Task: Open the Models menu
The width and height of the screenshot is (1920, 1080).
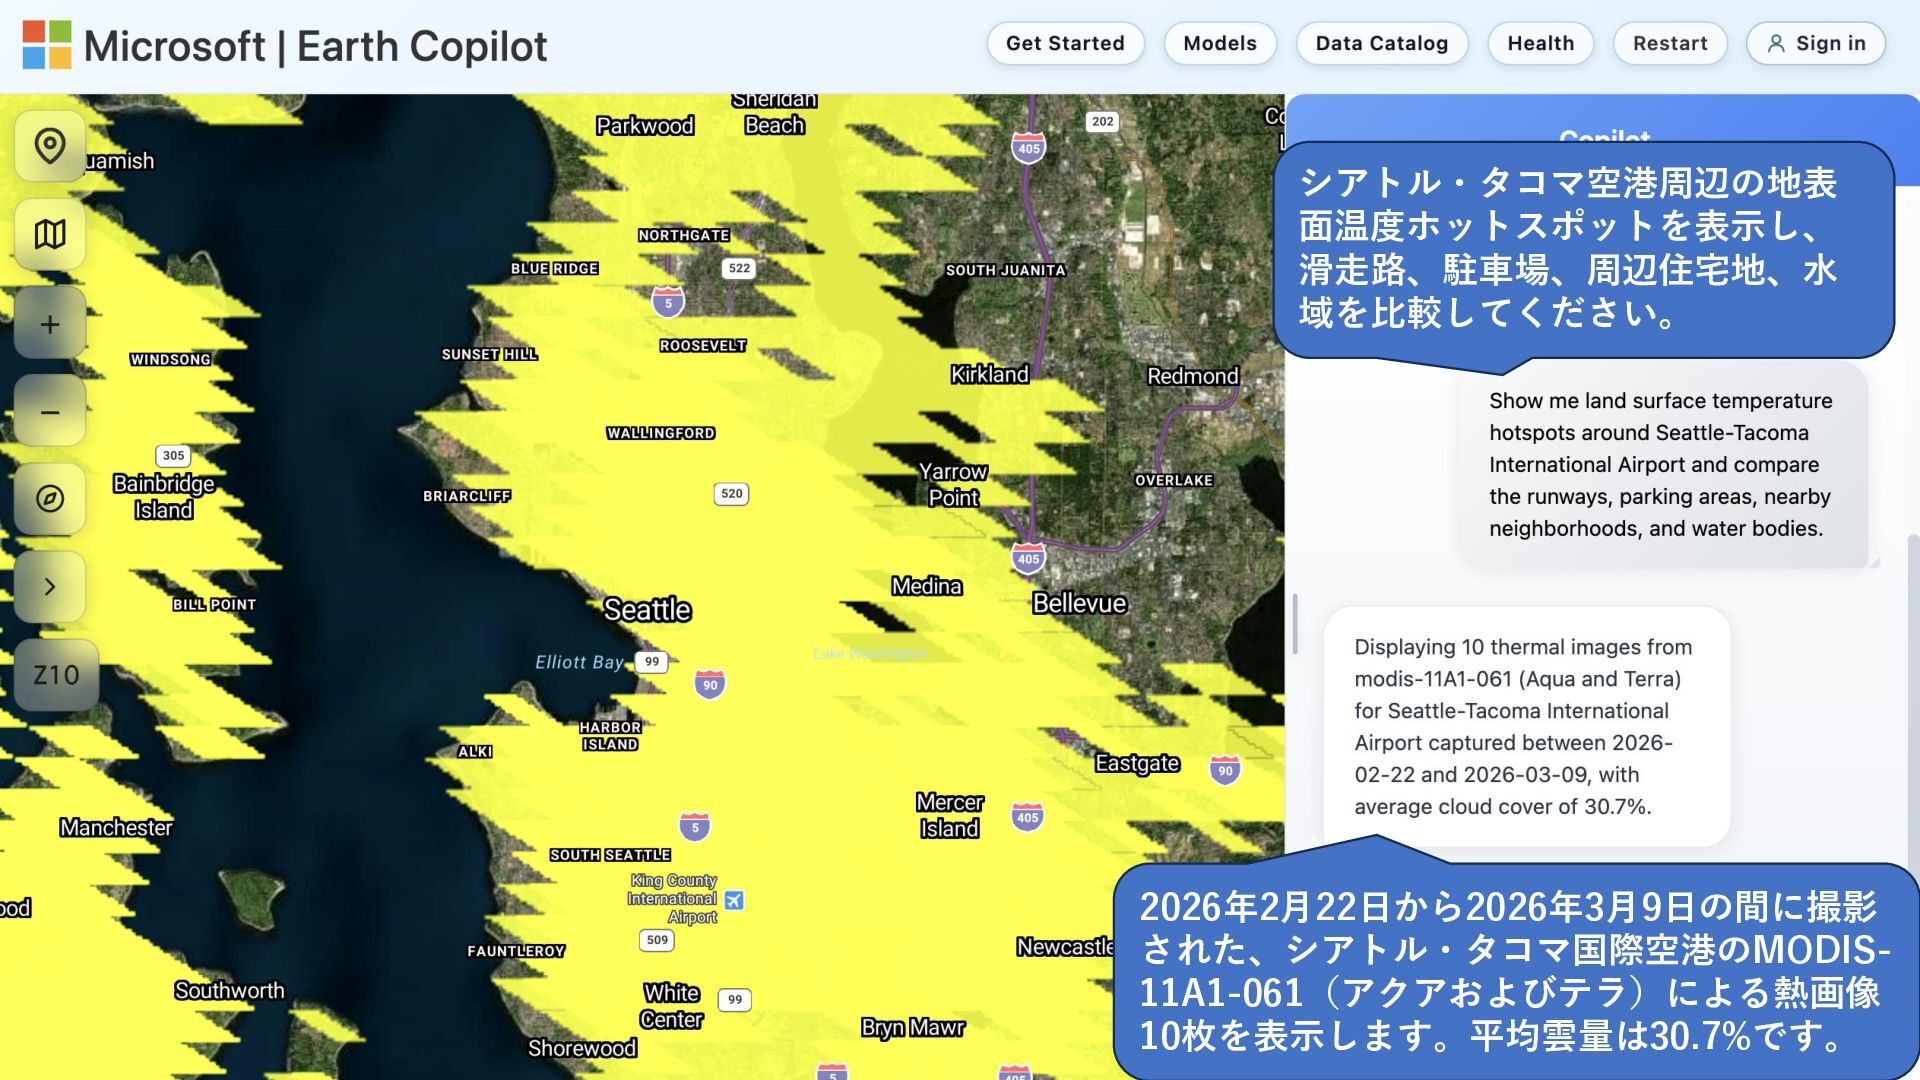Action: [1219, 43]
